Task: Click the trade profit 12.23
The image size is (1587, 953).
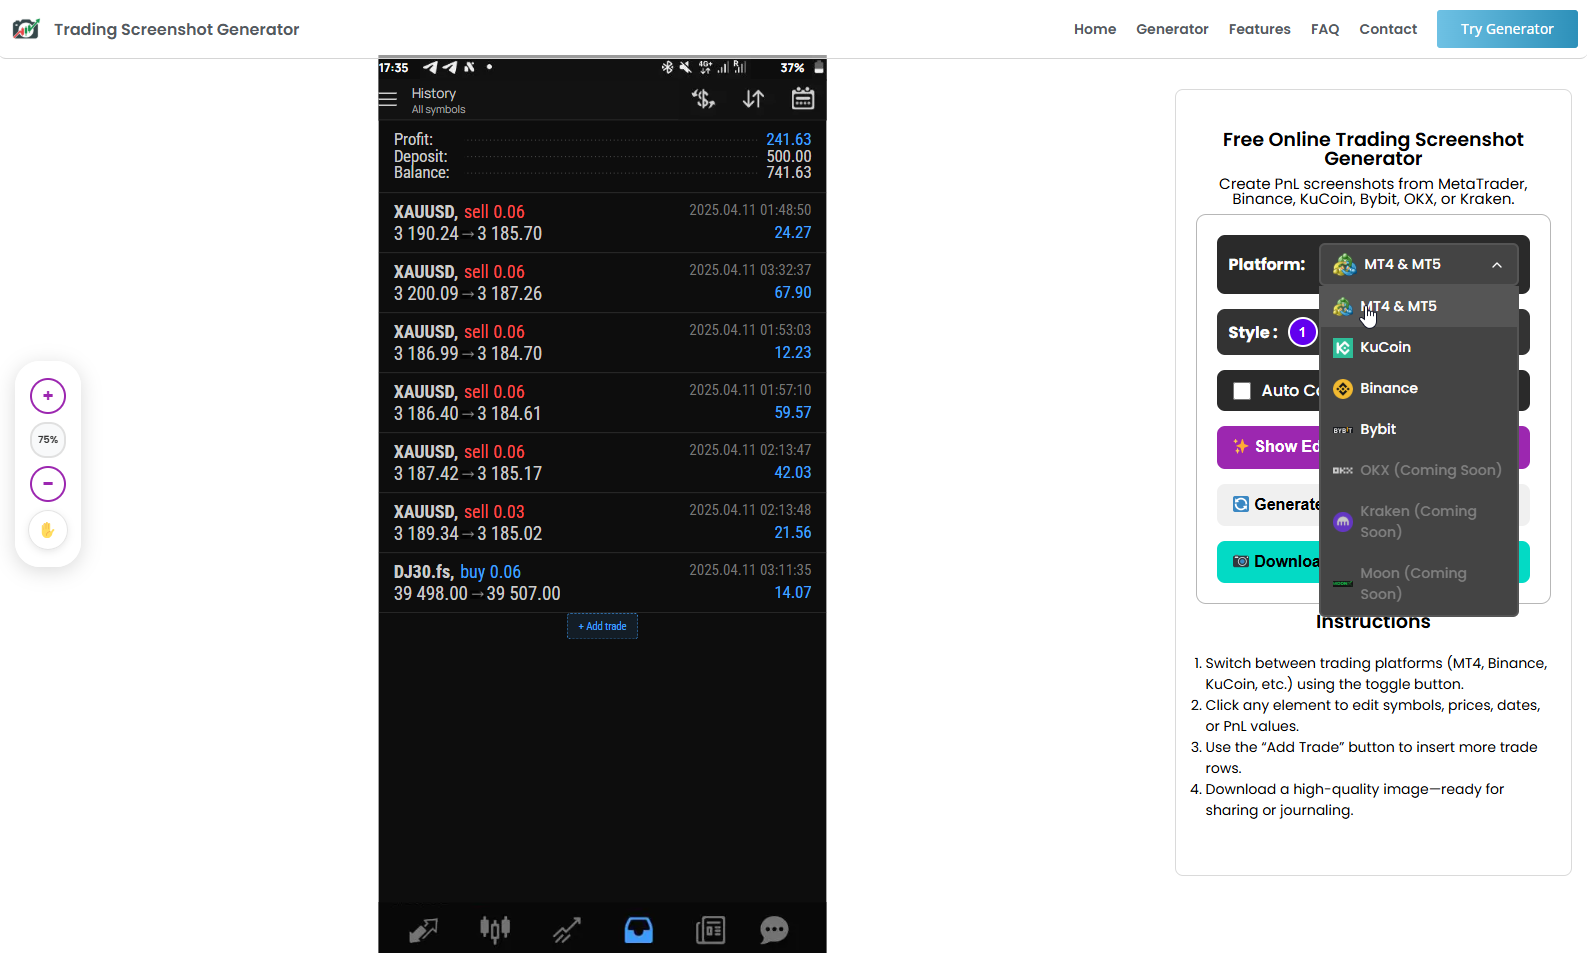Action: (x=792, y=352)
